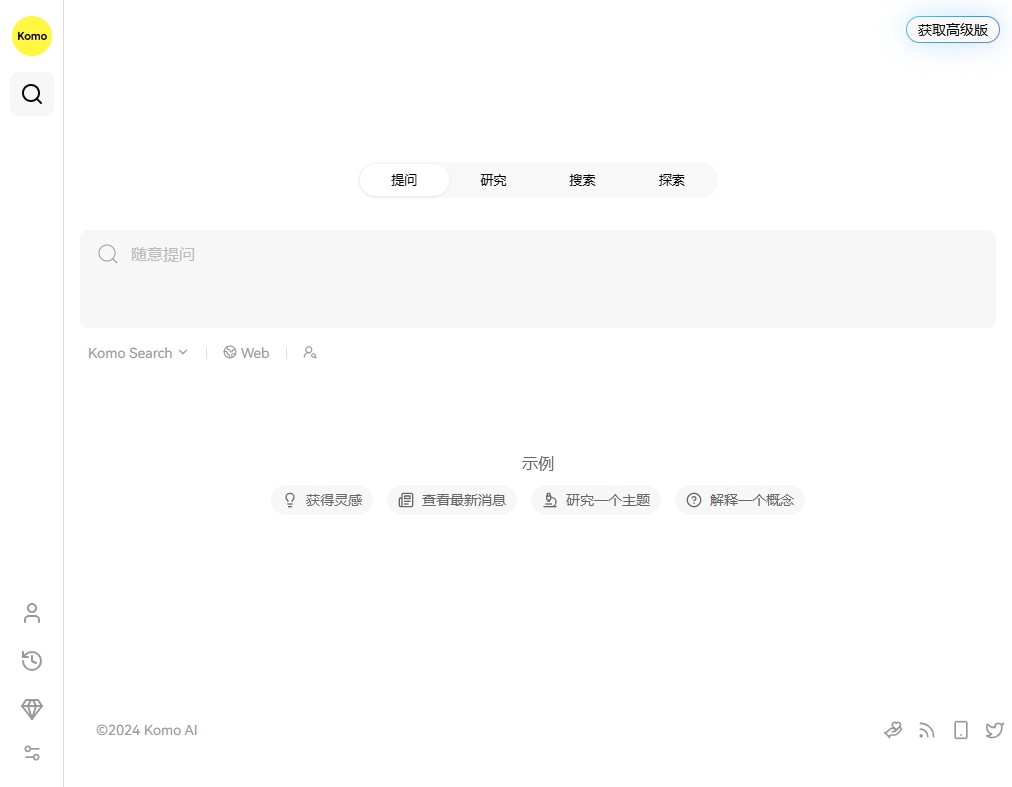
Task: Expand the Komo Search dropdown
Action: click(x=138, y=353)
